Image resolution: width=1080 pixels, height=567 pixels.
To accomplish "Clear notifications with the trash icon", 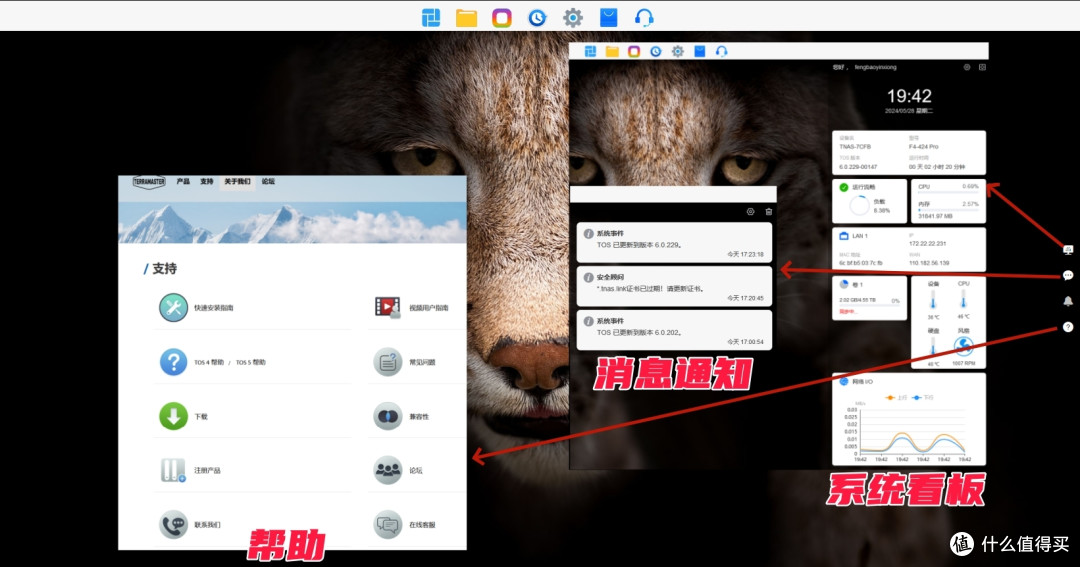I will tap(769, 212).
